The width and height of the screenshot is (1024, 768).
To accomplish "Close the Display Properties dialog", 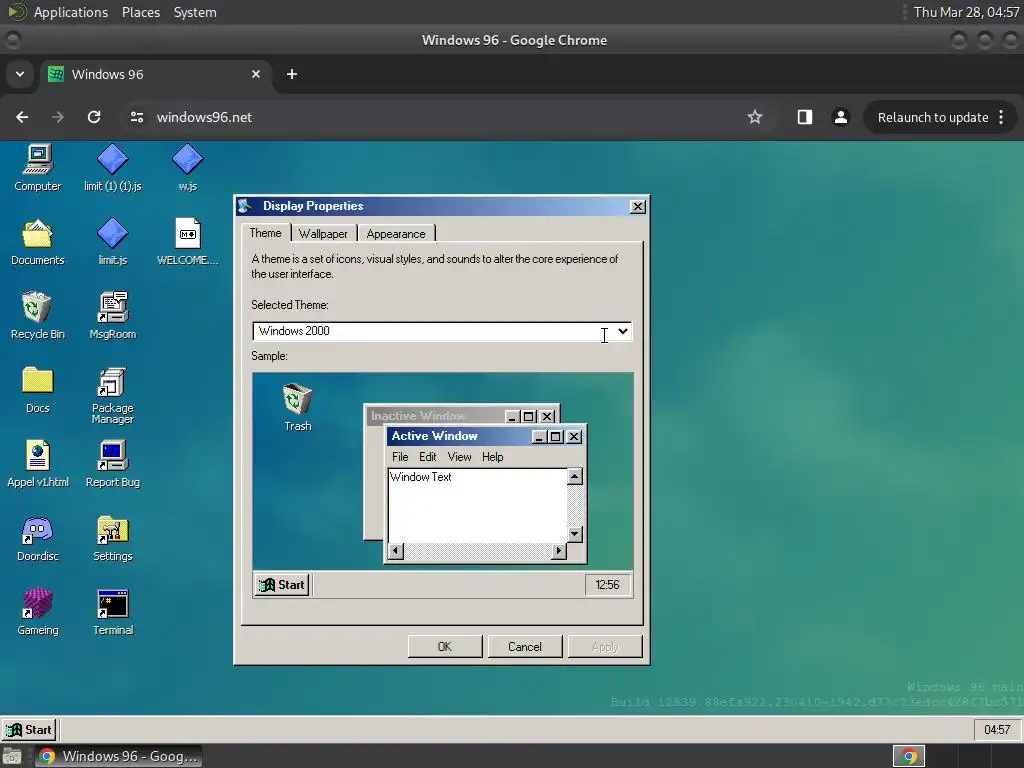I will 637,206.
